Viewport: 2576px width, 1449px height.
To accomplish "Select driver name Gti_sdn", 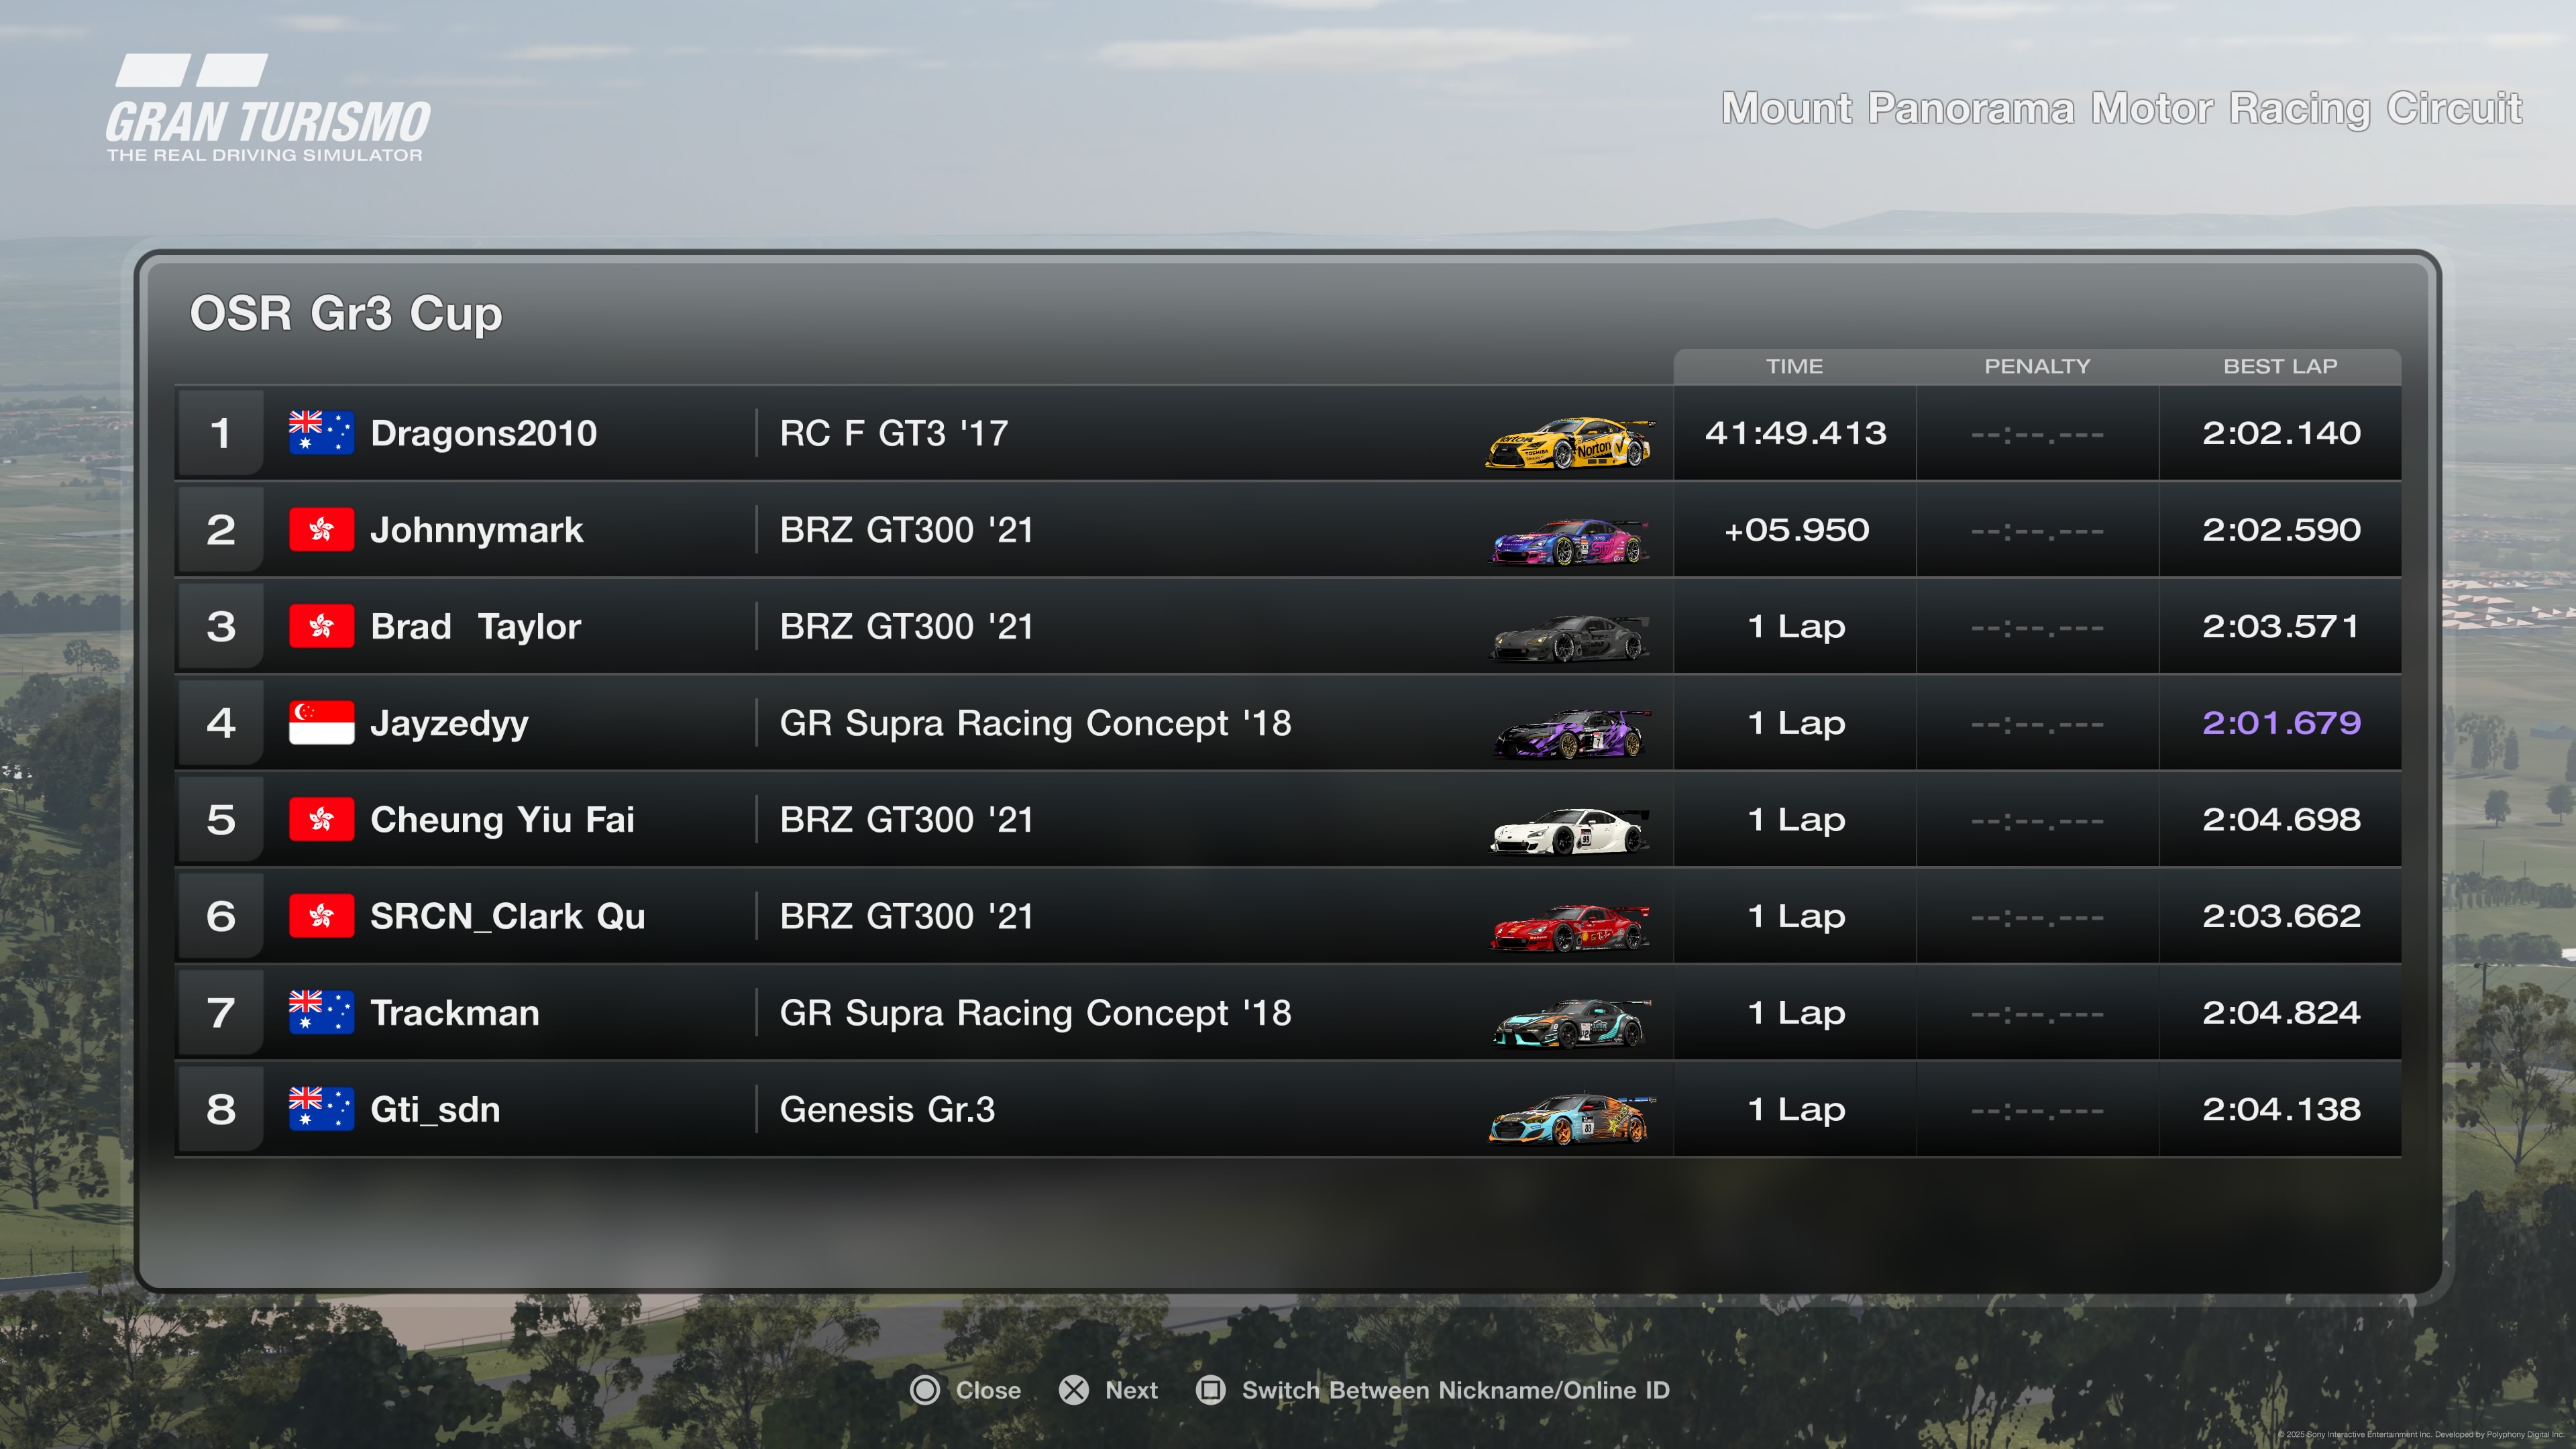I will pos(435,1109).
